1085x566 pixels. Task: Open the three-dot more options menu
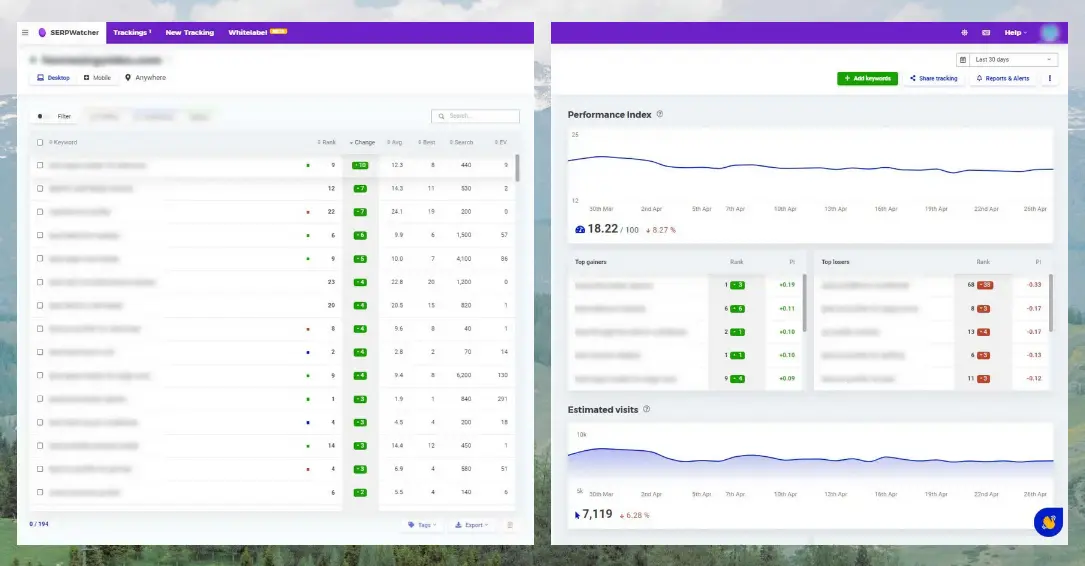tap(1049, 78)
